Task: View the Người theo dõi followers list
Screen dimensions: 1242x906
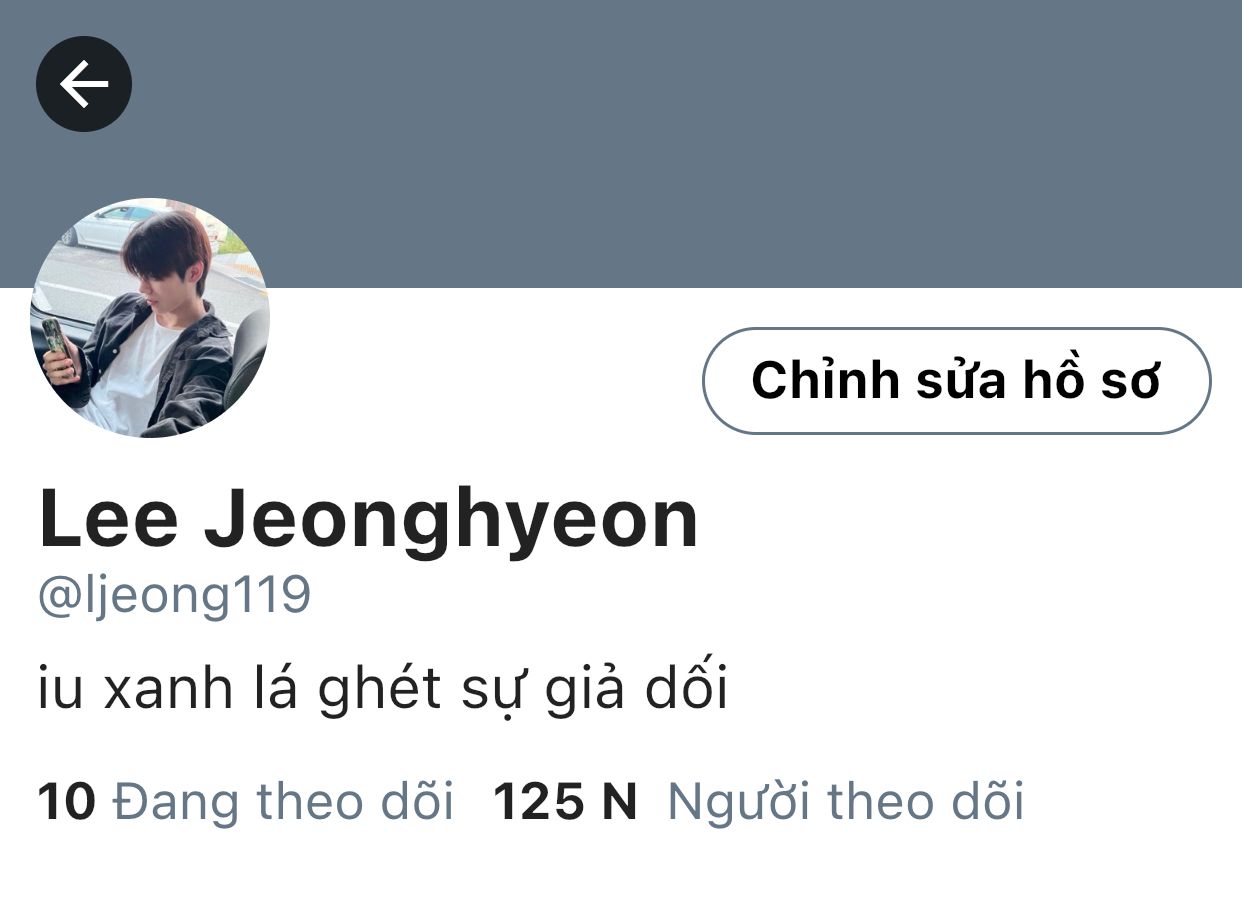Action: 846,802
